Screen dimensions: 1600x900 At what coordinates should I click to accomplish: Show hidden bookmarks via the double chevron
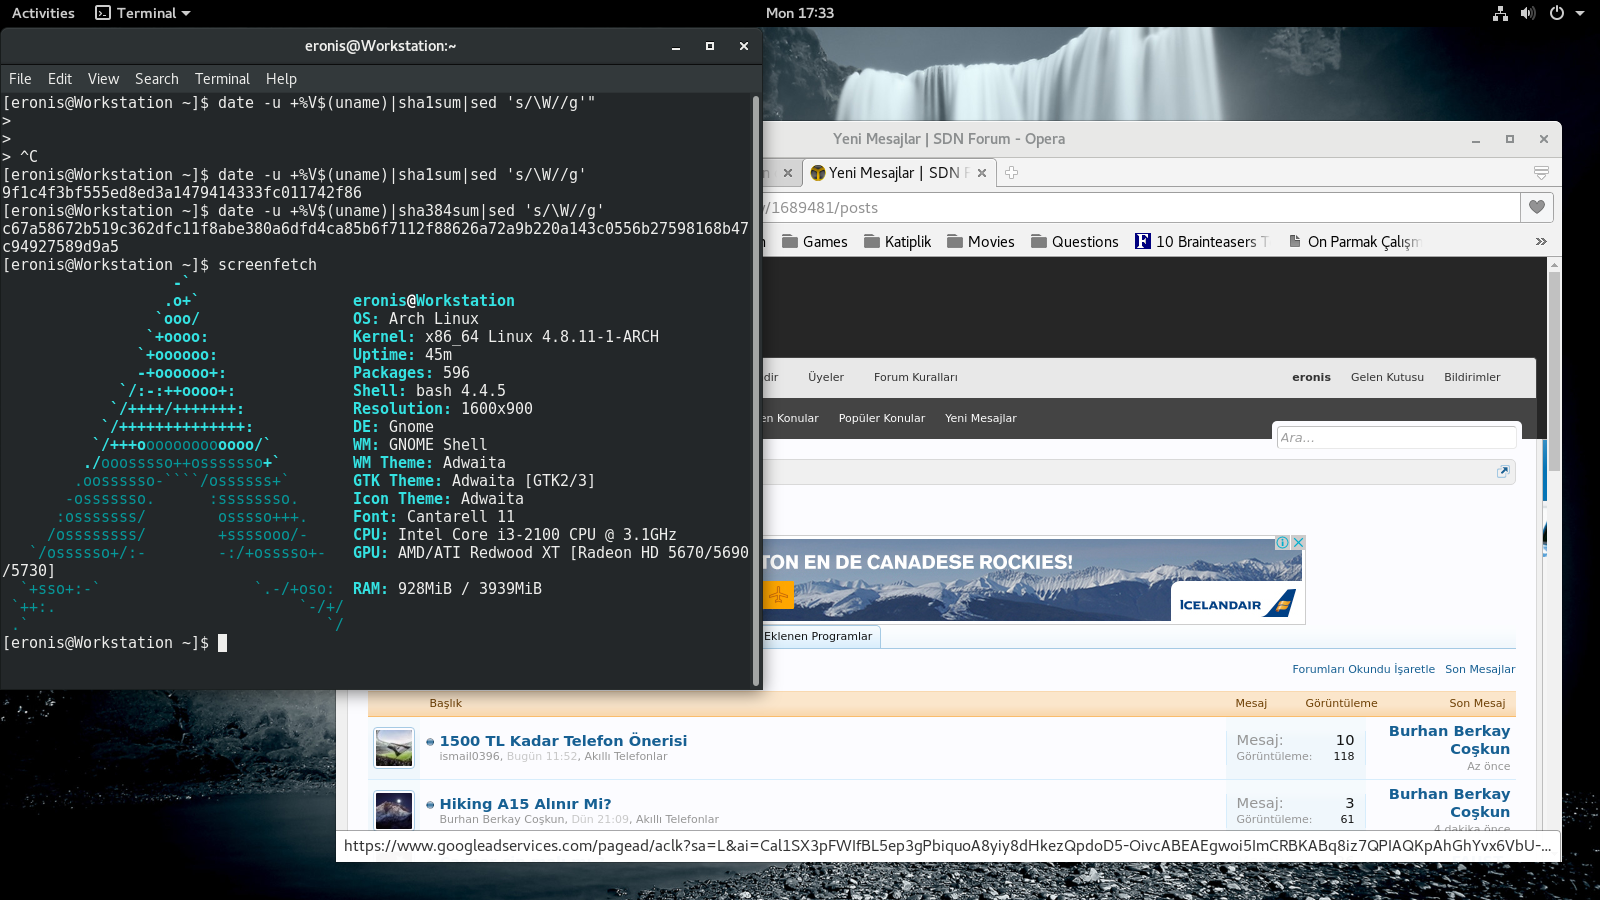coord(1541,242)
